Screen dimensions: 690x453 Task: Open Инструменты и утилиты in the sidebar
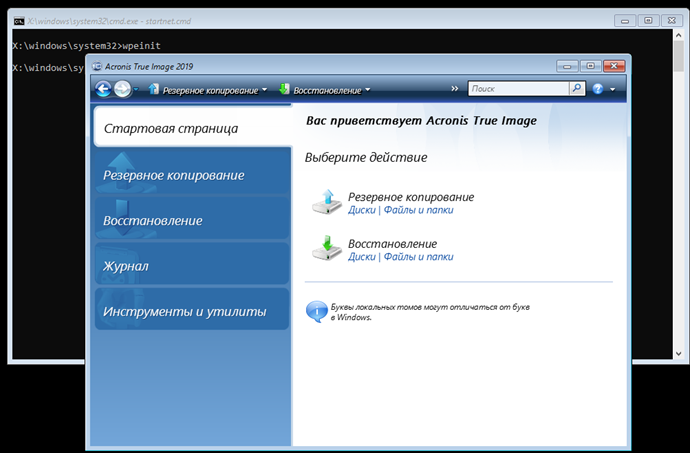tap(184, 312)
